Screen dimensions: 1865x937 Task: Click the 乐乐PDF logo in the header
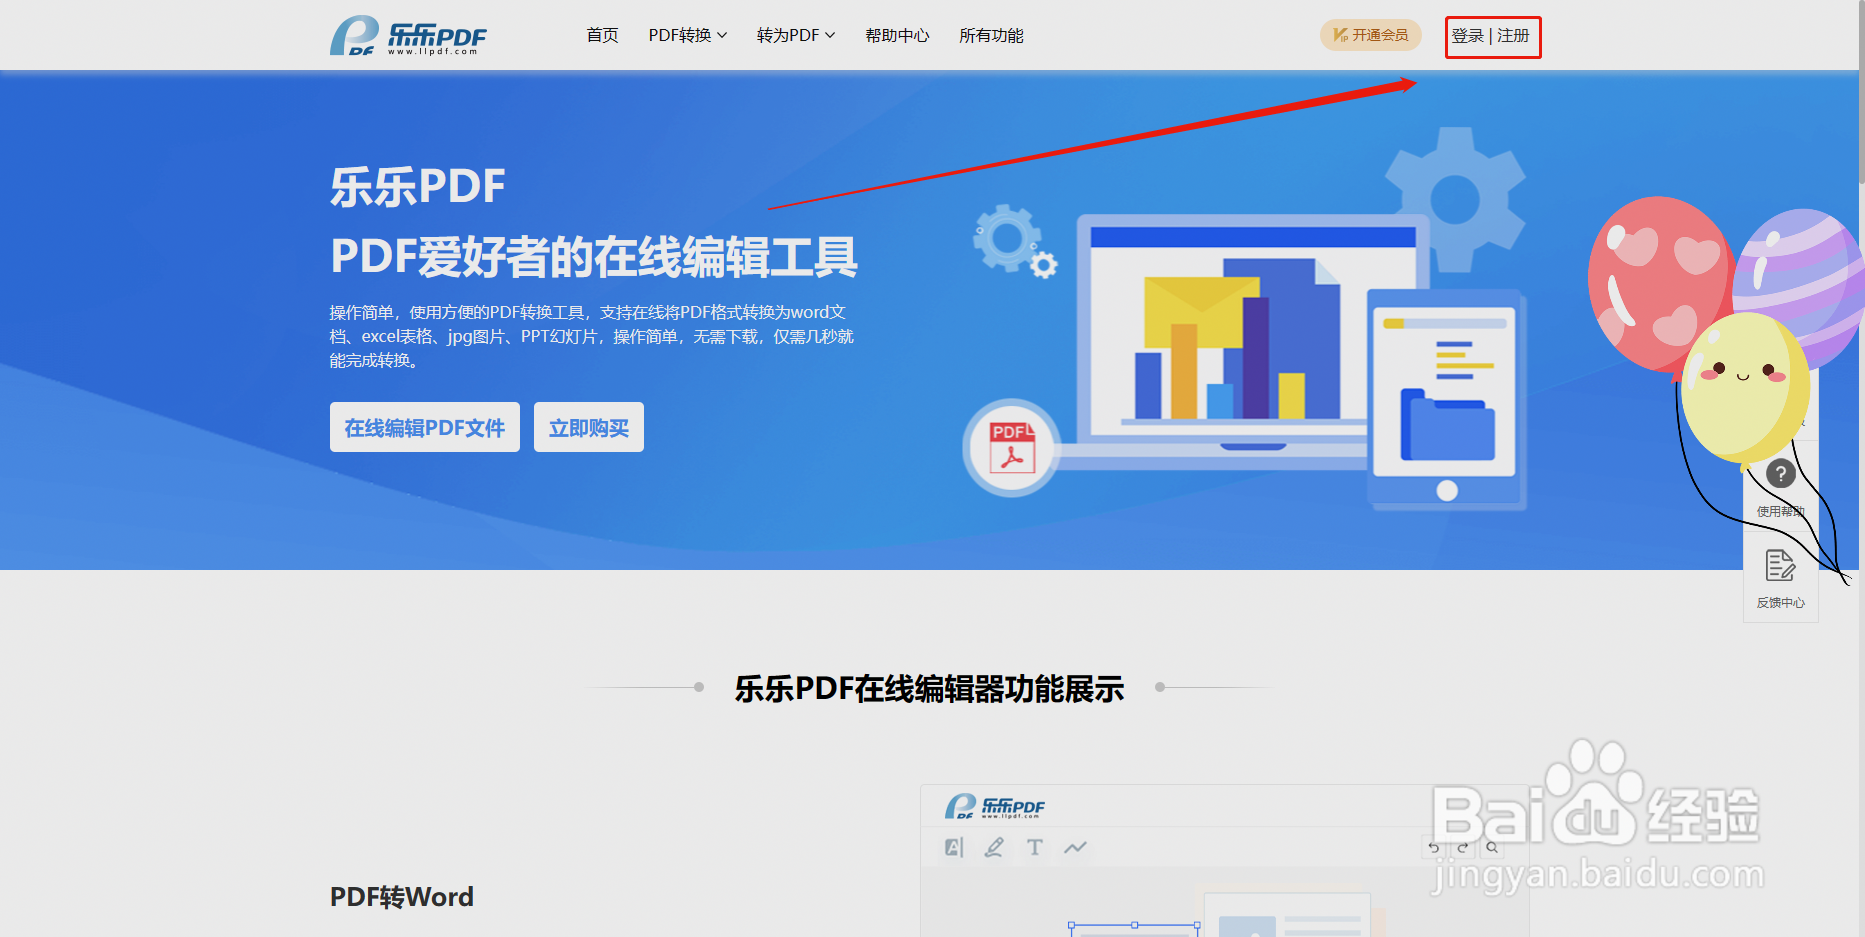click(408, 36)
